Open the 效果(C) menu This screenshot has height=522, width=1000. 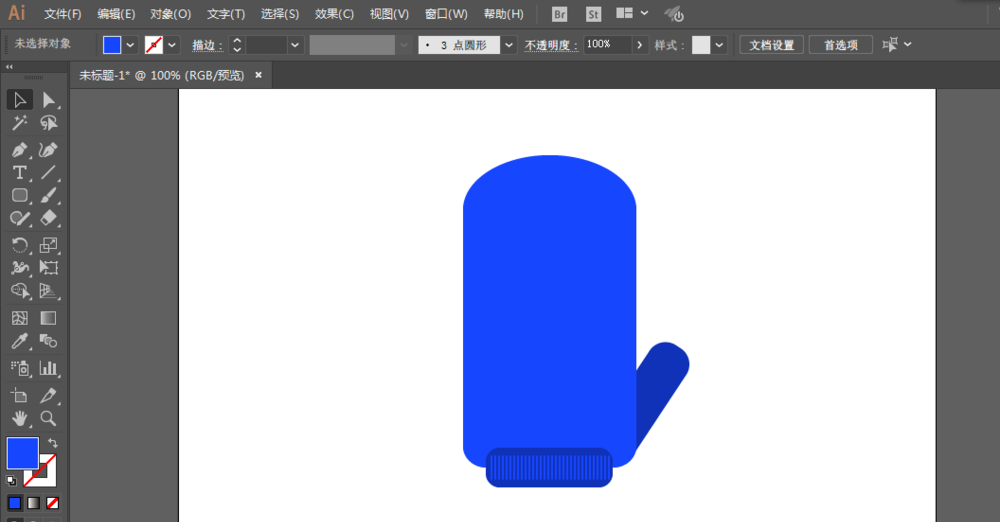pos(334,14)
